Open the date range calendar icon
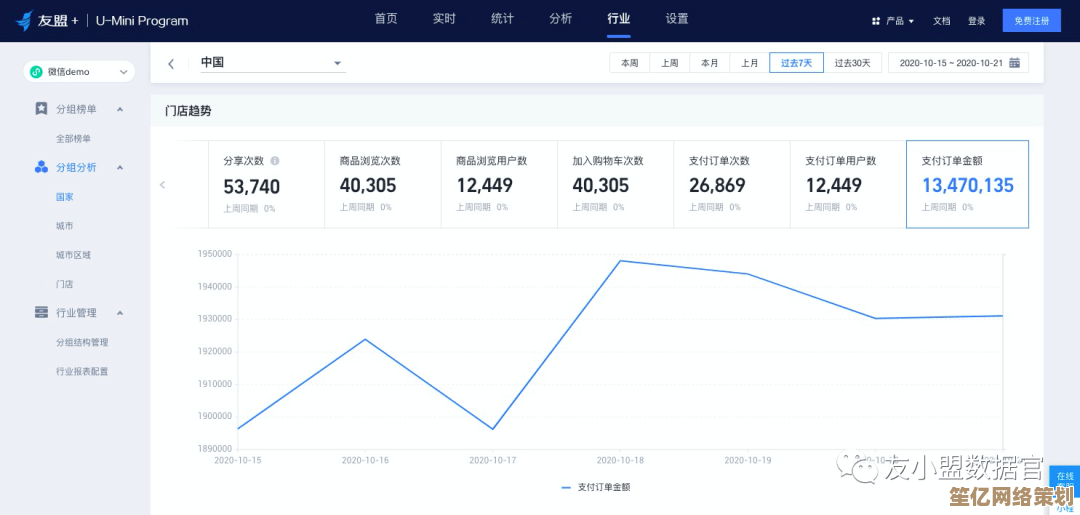Screen dimensions: 1080x515 click(x=1014, y=63)
